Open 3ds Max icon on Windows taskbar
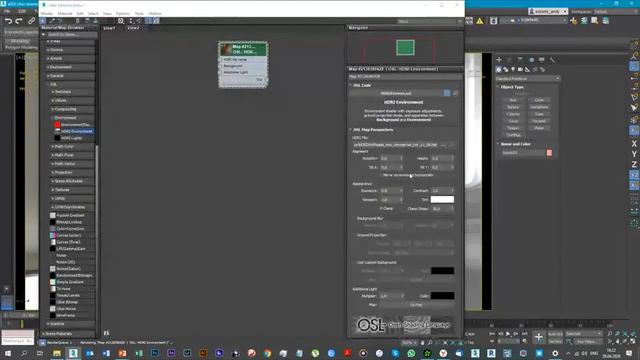The height and width of the screenshot is (360, 640). point(73,353)
